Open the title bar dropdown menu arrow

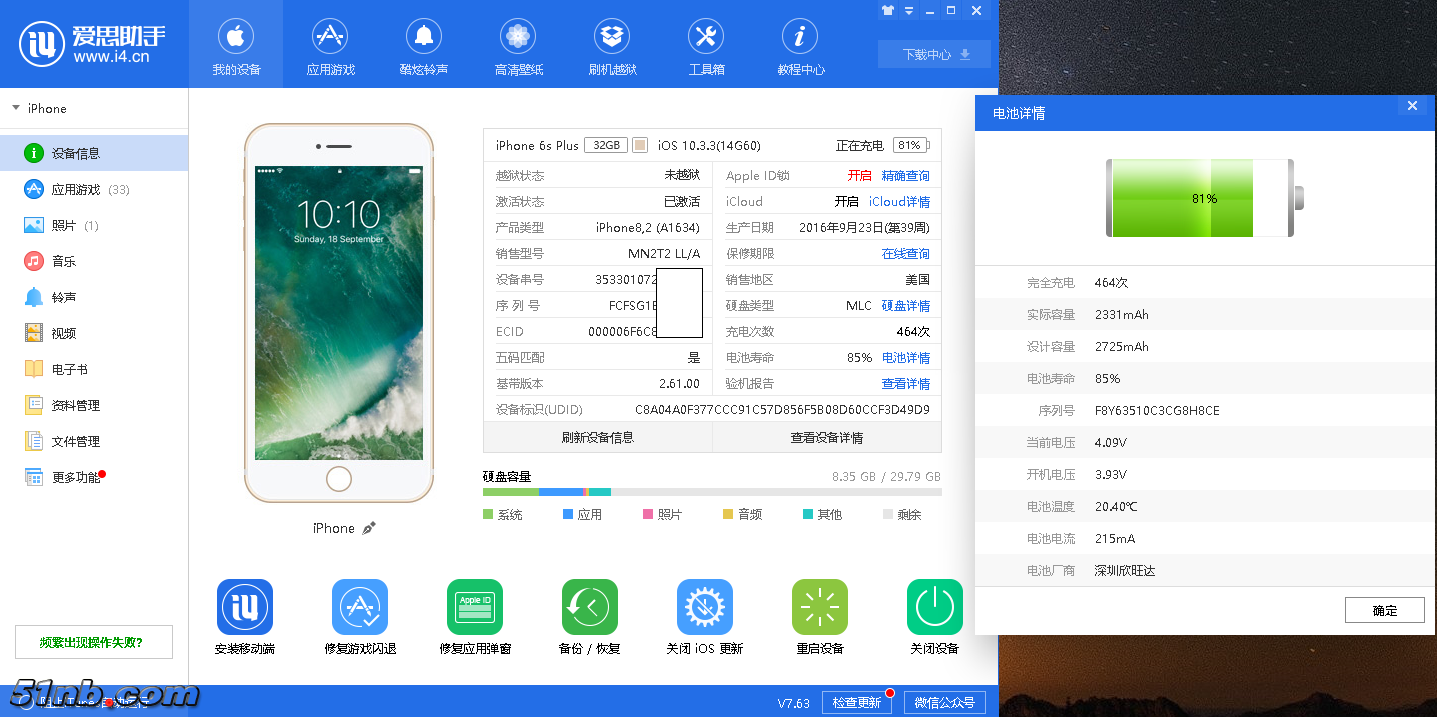click(909, 11)
